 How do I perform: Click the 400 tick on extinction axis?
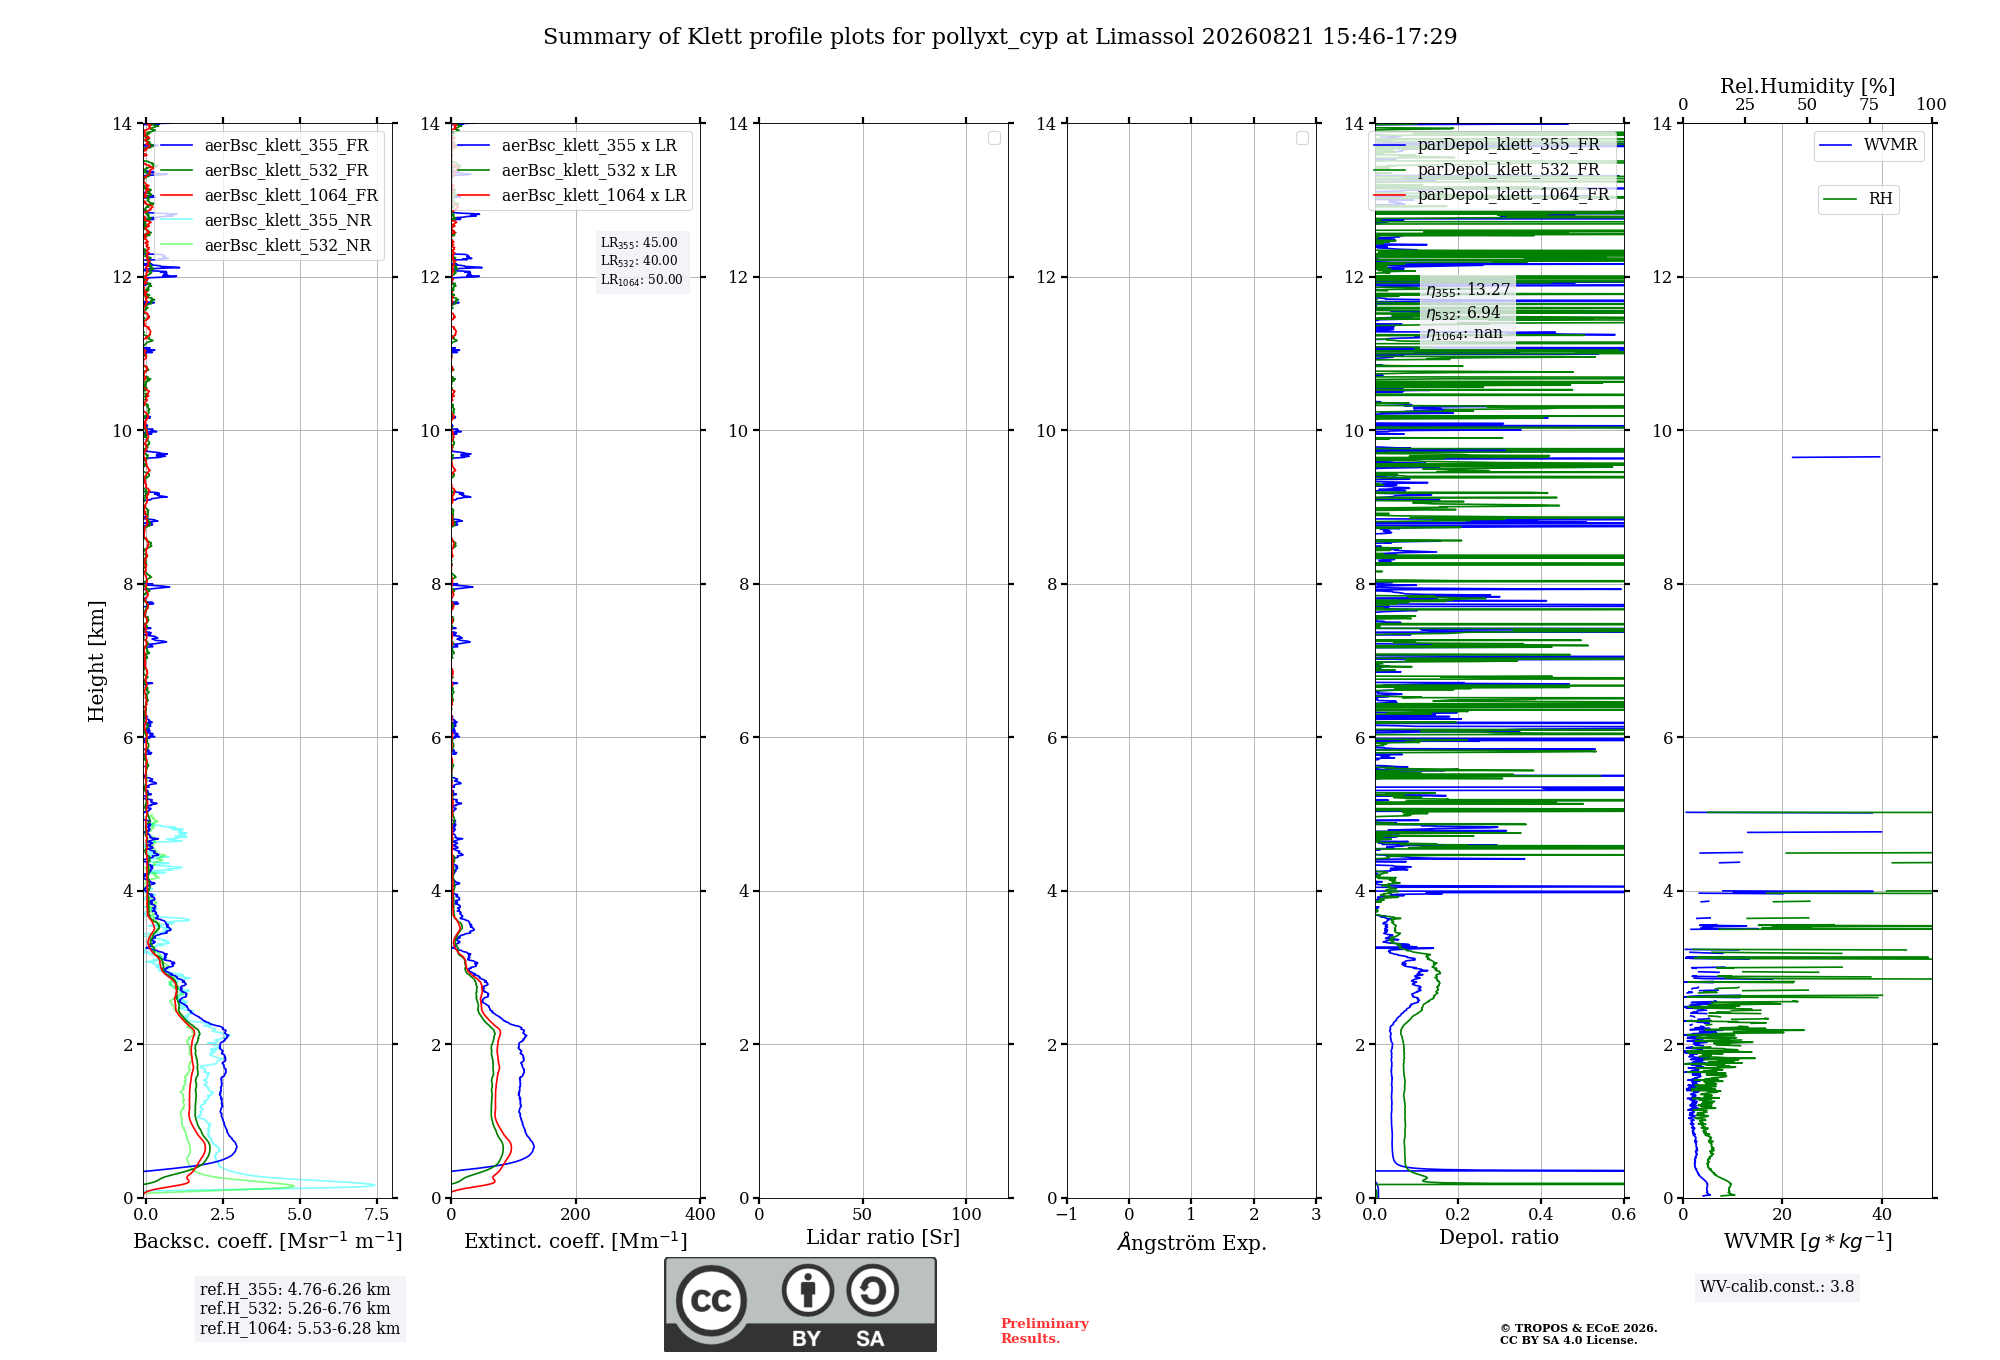point(700,1214)
